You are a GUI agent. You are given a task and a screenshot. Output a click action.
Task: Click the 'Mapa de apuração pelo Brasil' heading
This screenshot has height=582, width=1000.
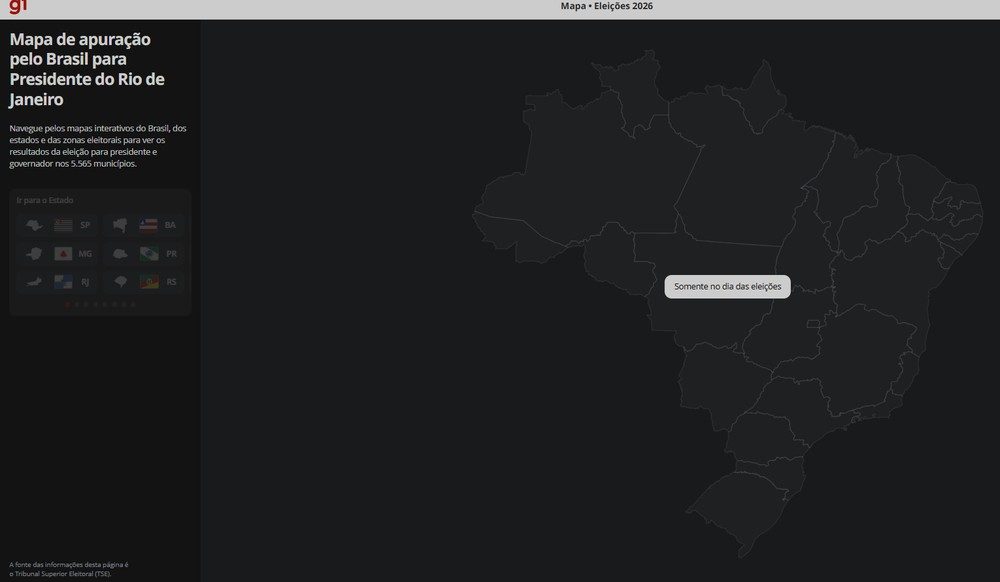coord(87,69)
